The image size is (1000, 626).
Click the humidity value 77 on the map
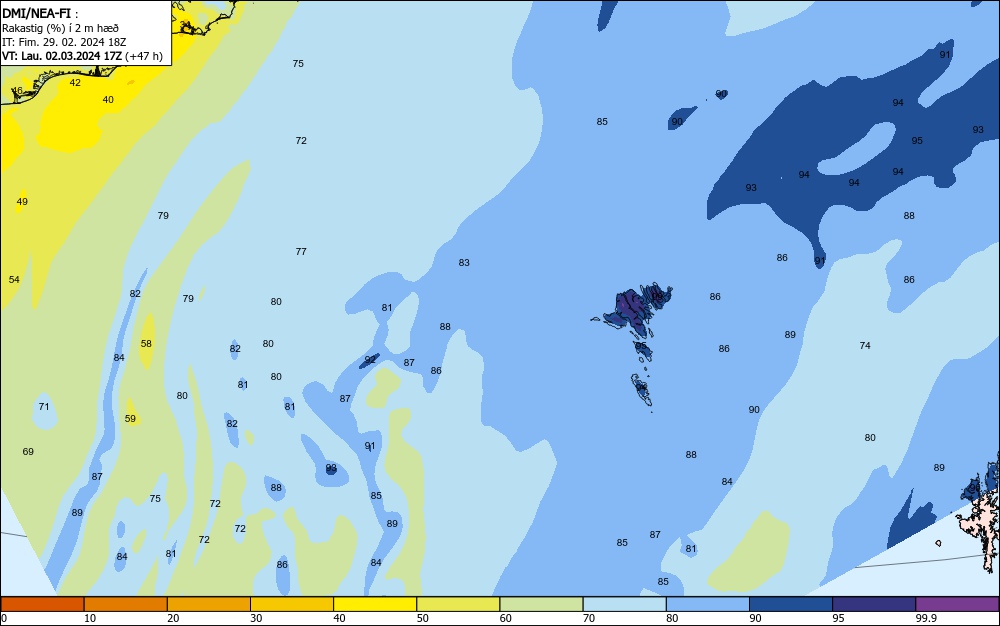(x=301, y=252)
